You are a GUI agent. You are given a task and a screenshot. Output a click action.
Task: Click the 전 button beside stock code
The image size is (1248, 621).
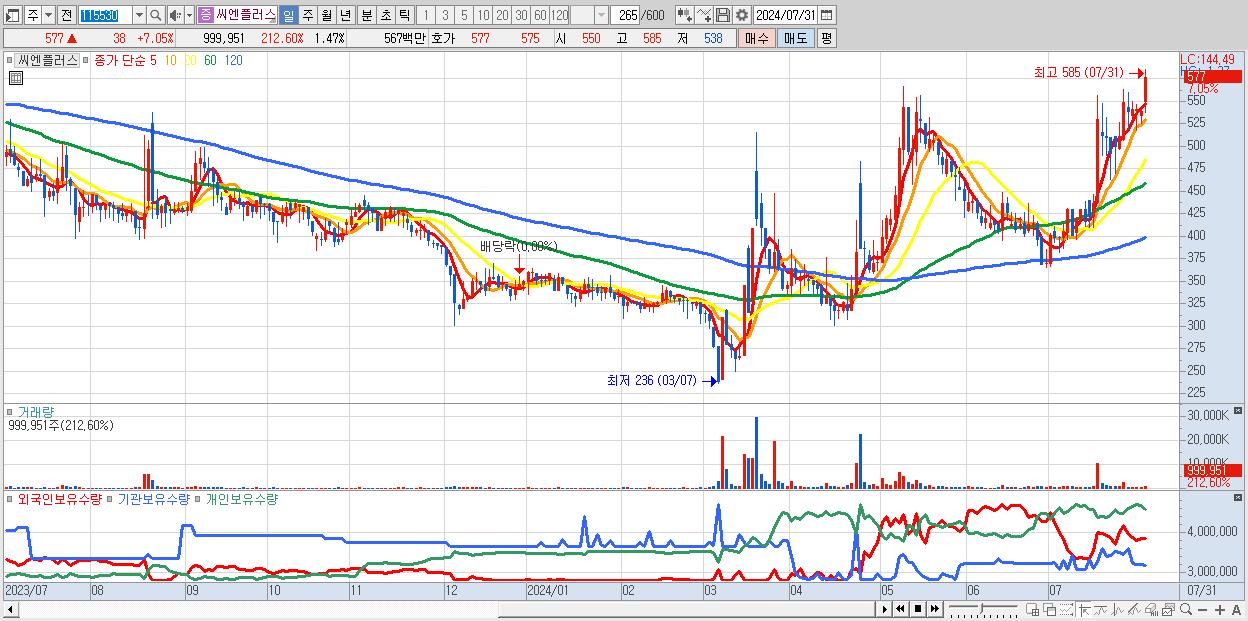66,16
